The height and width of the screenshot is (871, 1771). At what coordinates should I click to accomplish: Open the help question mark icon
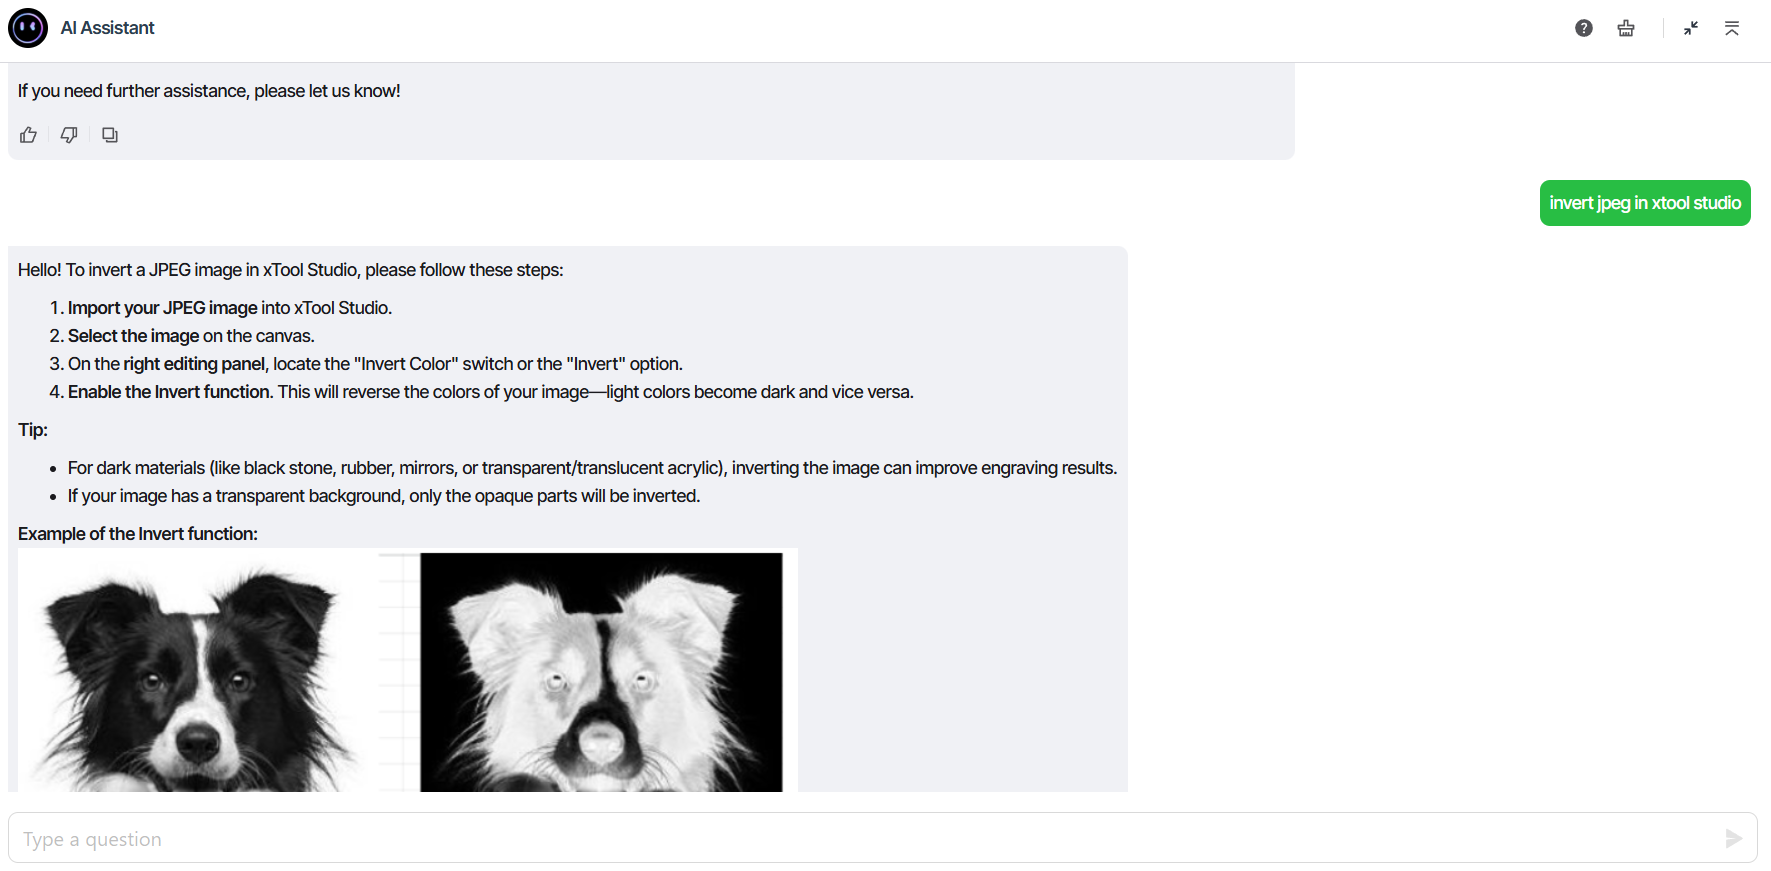[1584, 28]
